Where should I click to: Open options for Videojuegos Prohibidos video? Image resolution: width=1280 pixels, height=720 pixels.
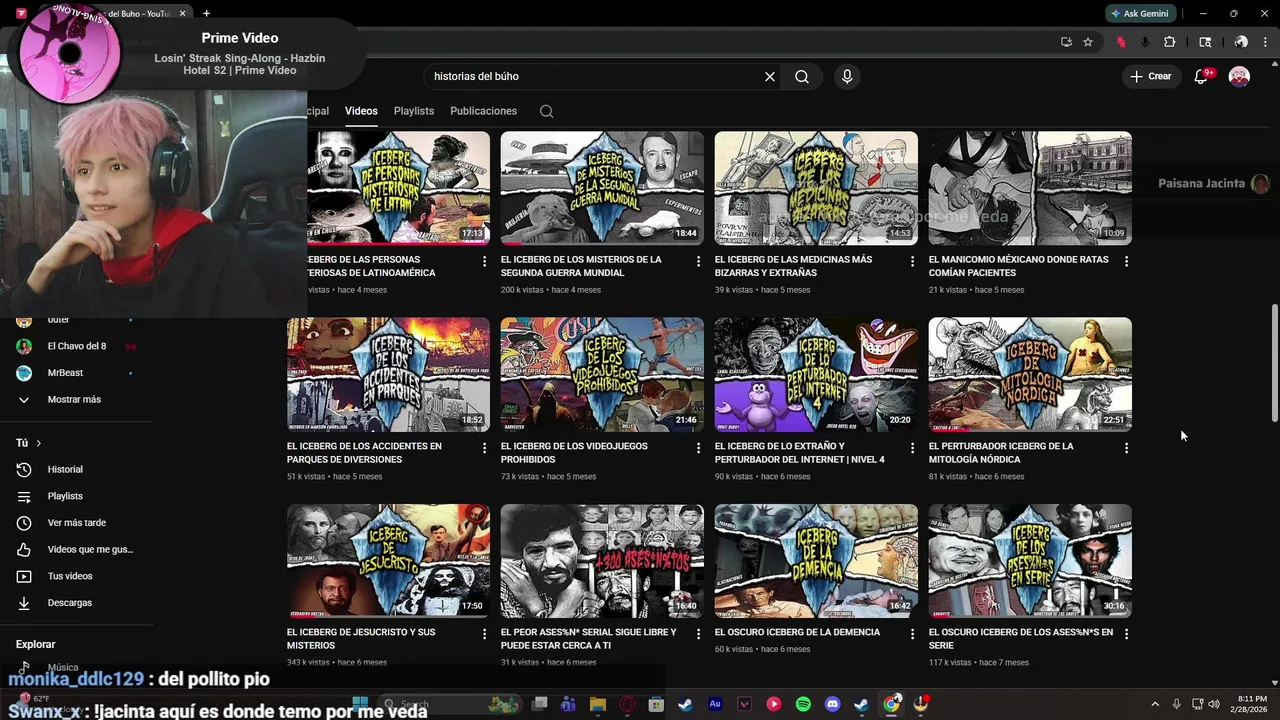(x=698, y=448)
